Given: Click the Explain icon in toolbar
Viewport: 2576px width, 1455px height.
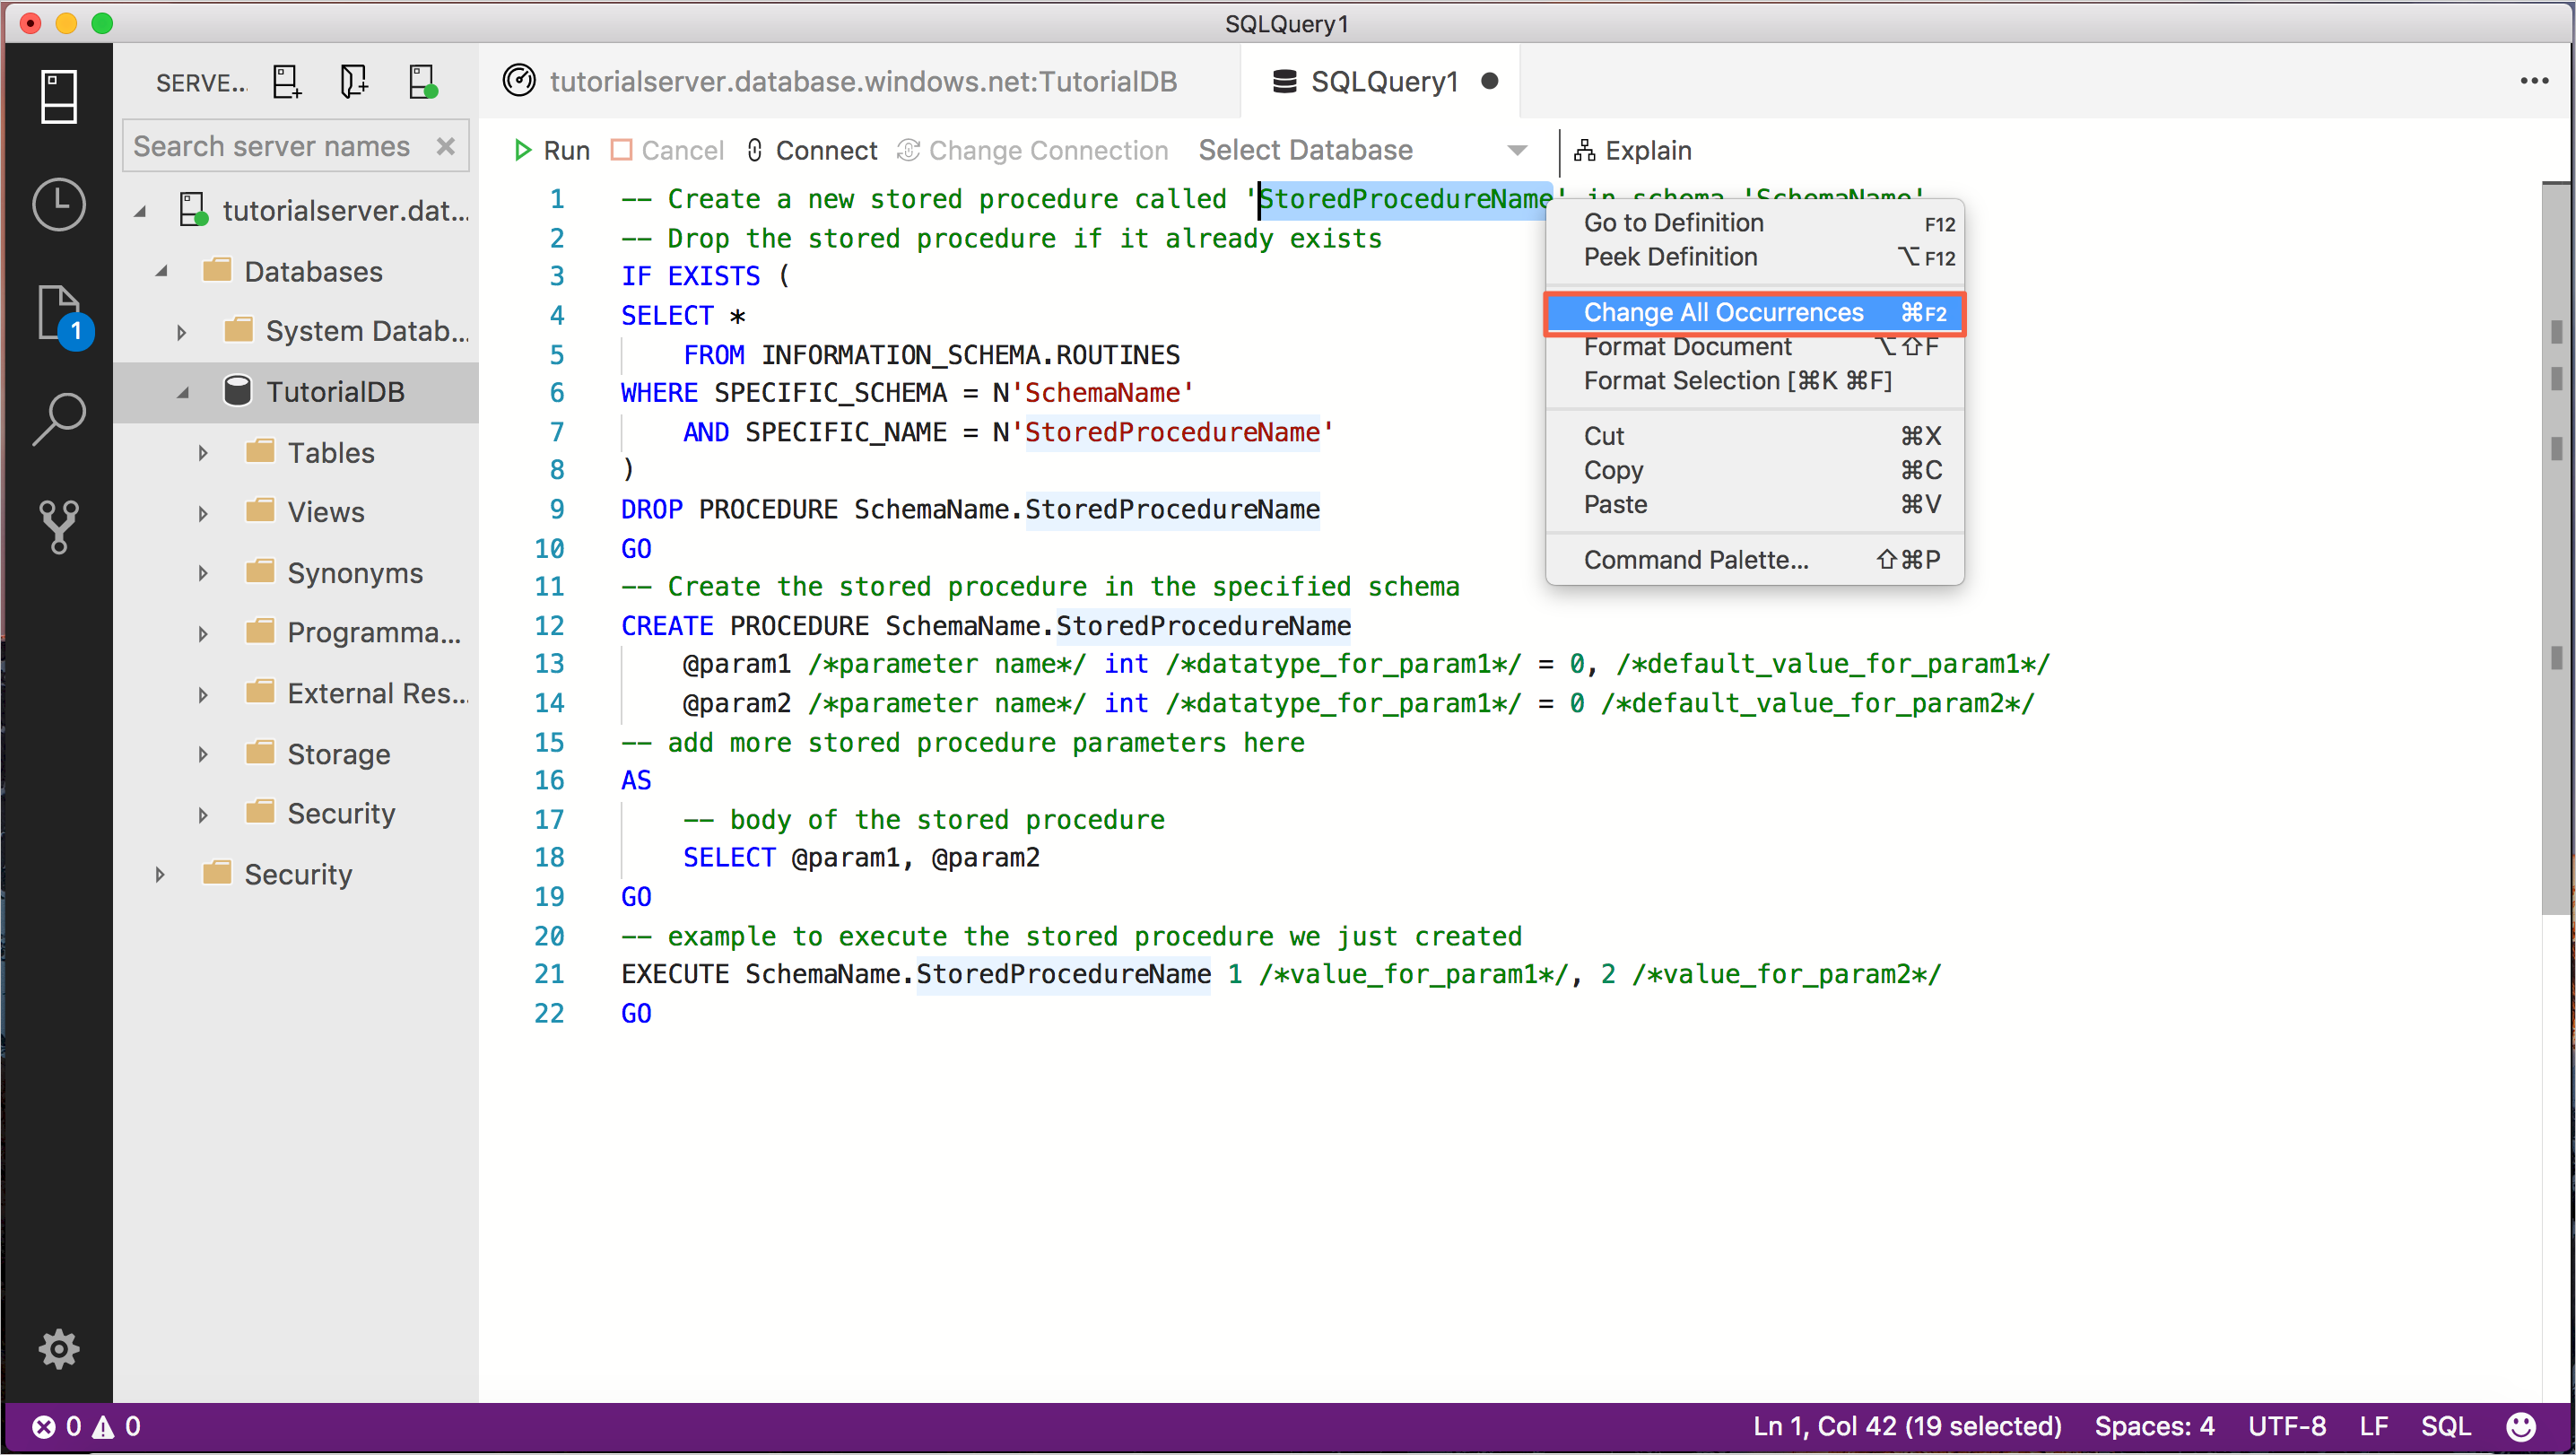Looking at the screenshot, I should pyautogui.click(x=1585, y=151).
